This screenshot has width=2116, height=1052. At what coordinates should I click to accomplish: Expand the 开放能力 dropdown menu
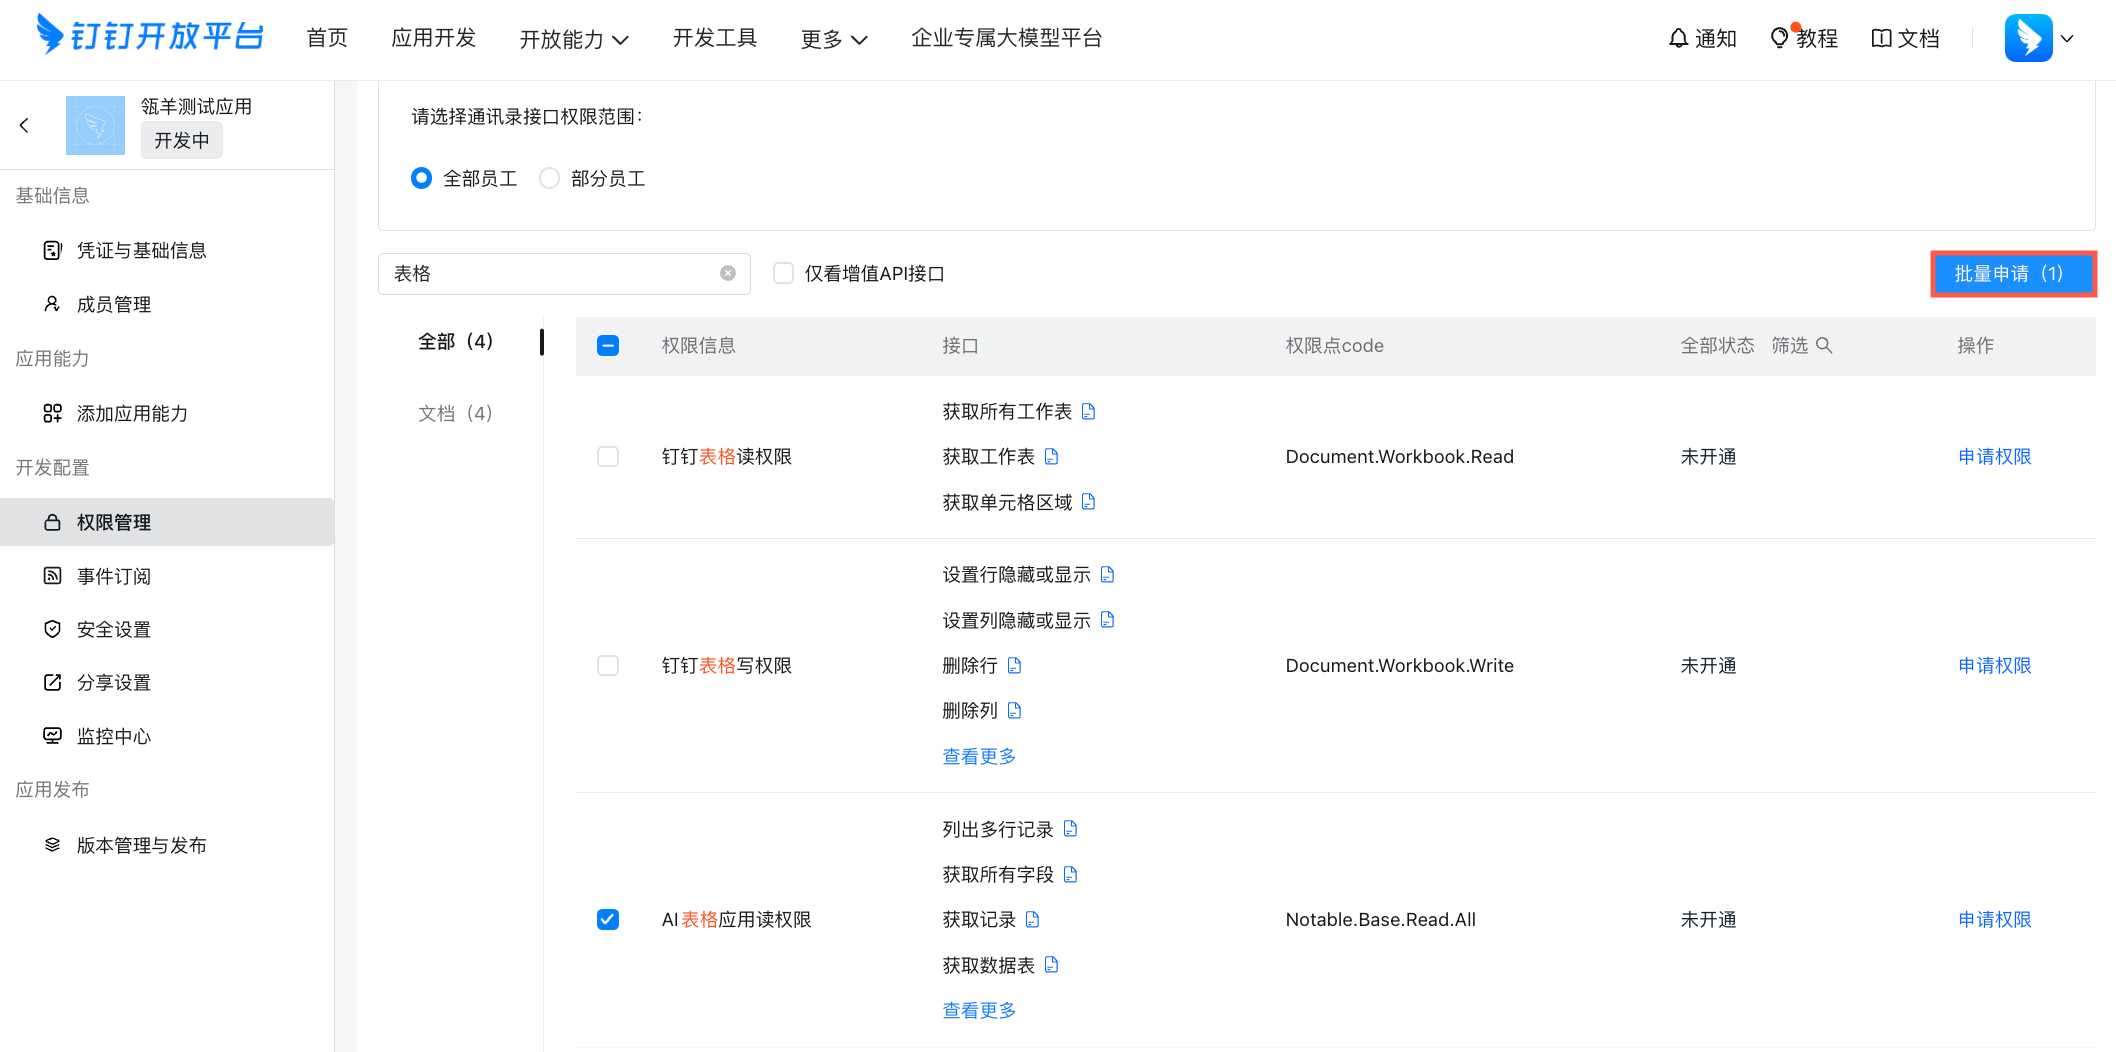tap(574, 39)
